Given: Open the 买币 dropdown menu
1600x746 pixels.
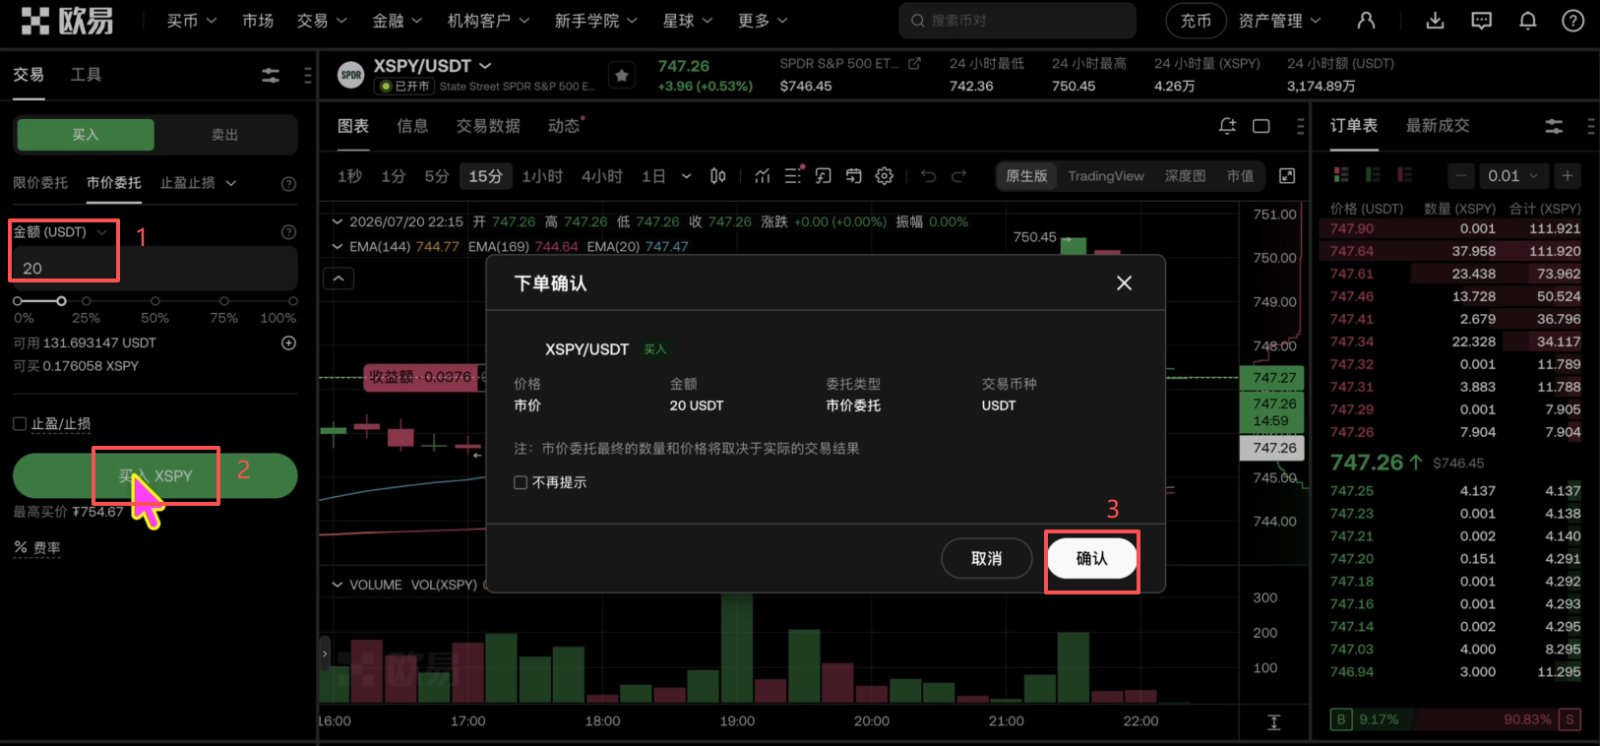Looking at the screenshot, I should [x=192, y=20].
